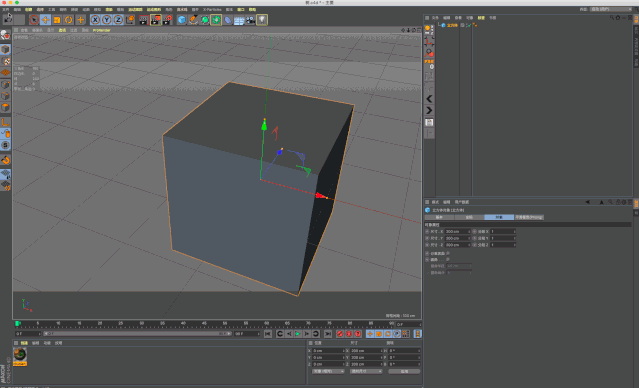Open the coordinate system toggle icon
Screen dimensions: 639x388
point(130,20)
